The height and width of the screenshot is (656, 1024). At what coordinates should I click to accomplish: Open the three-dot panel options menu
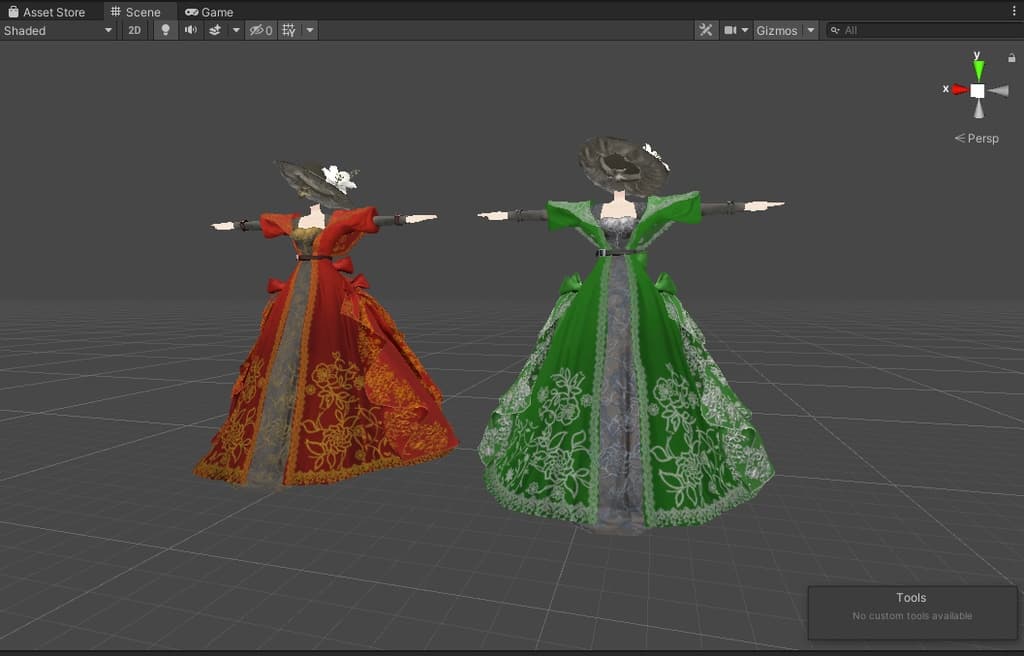tap(1015, 11)
